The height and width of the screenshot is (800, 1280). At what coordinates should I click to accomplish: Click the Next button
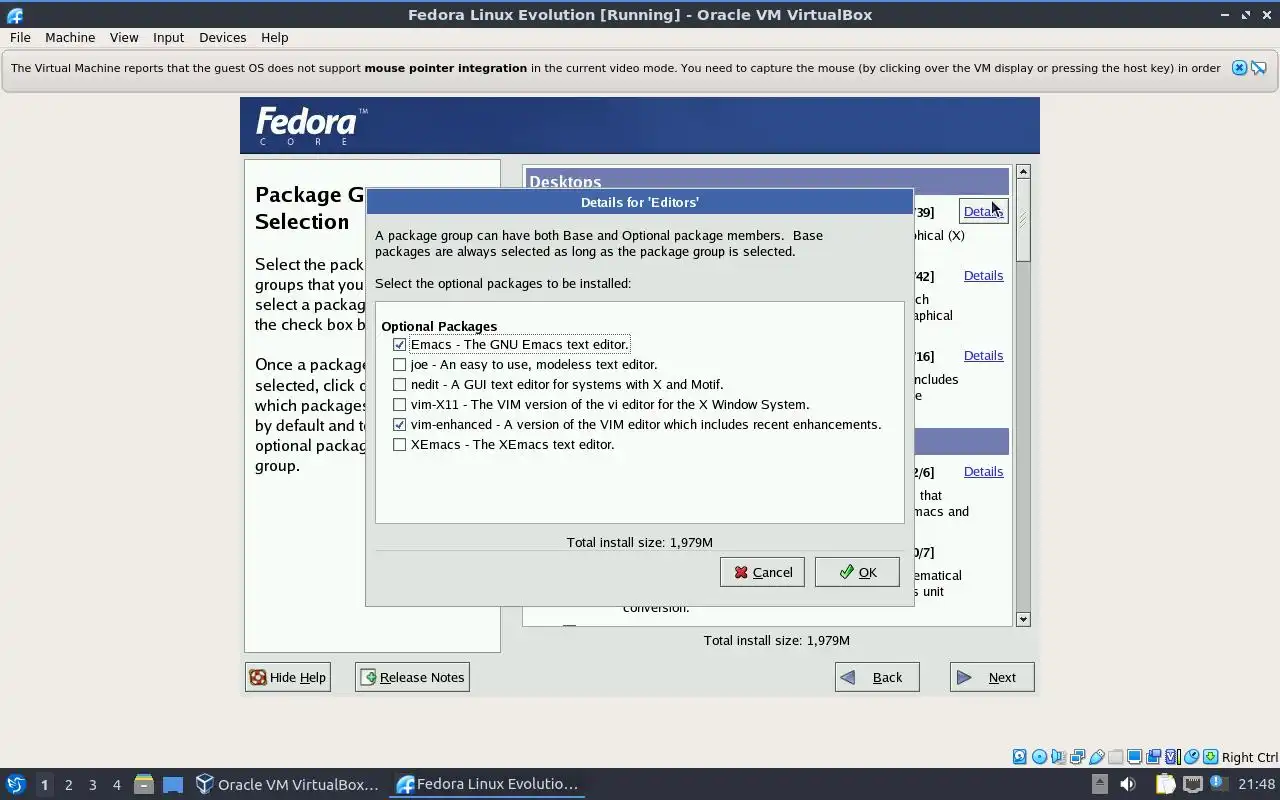(x=992, y=677)
